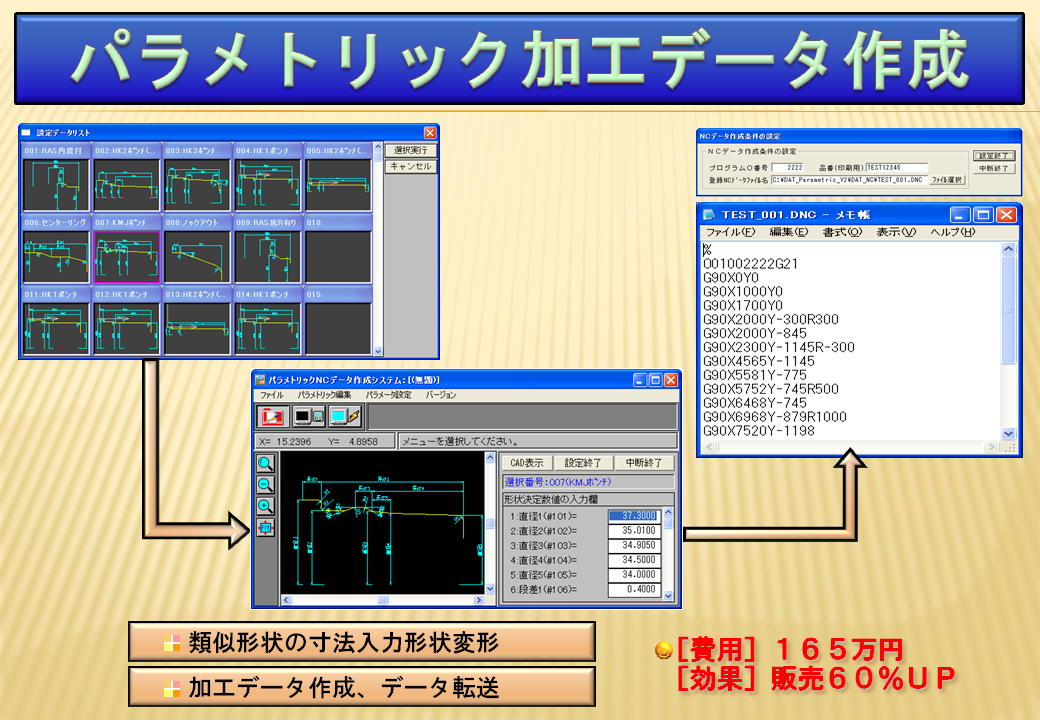Click the 登録NCデータファイル名 path field
This screenshot has width=1040, height=720.
click(x=848, y=180)
